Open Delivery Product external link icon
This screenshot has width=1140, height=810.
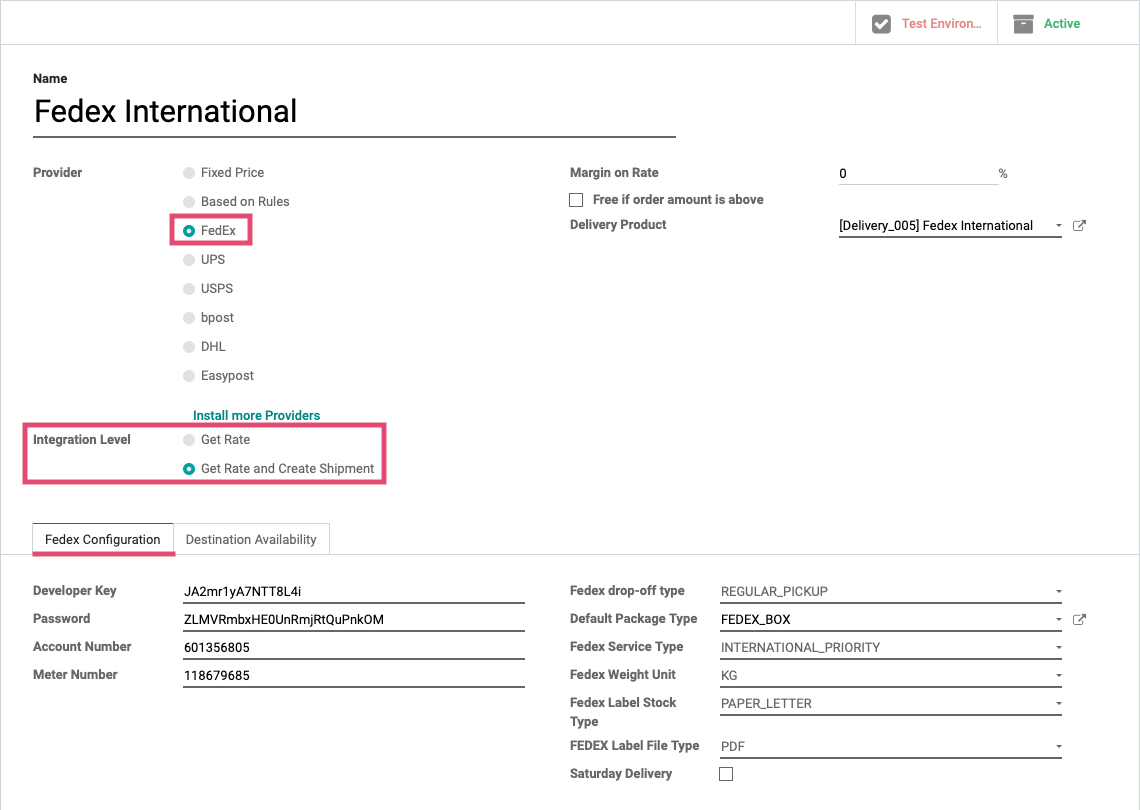1080,225
